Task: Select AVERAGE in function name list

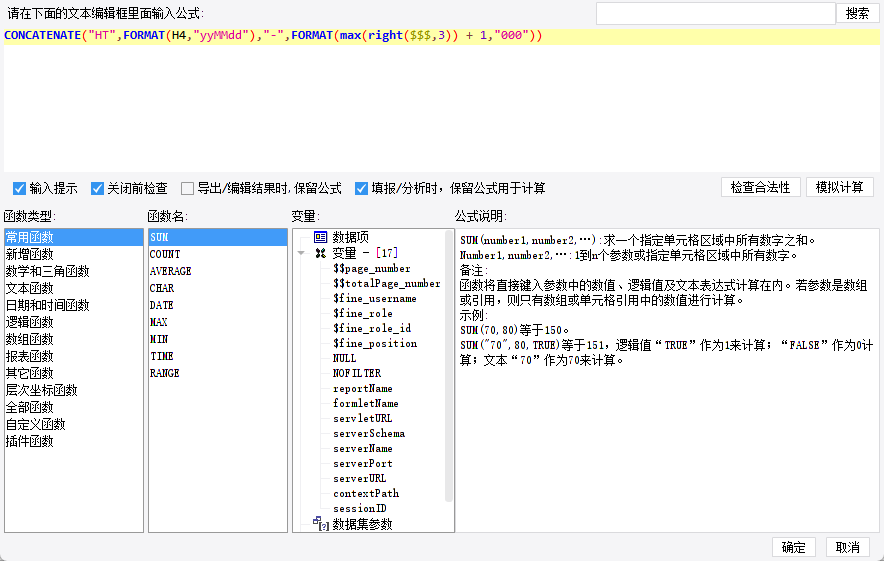Action: (x=218, y=271)
